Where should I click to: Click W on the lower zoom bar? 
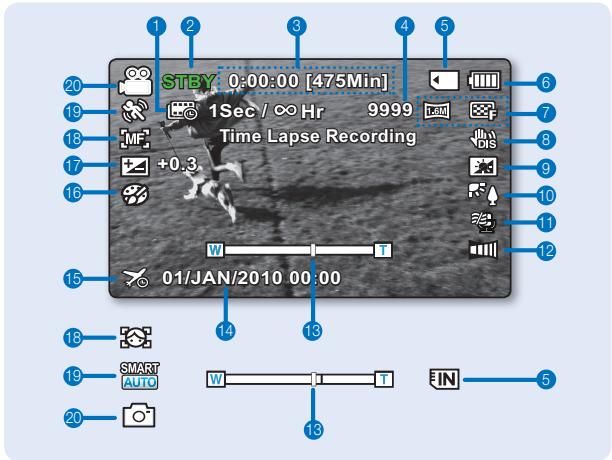pyautogui.click(x=216, y=379)
